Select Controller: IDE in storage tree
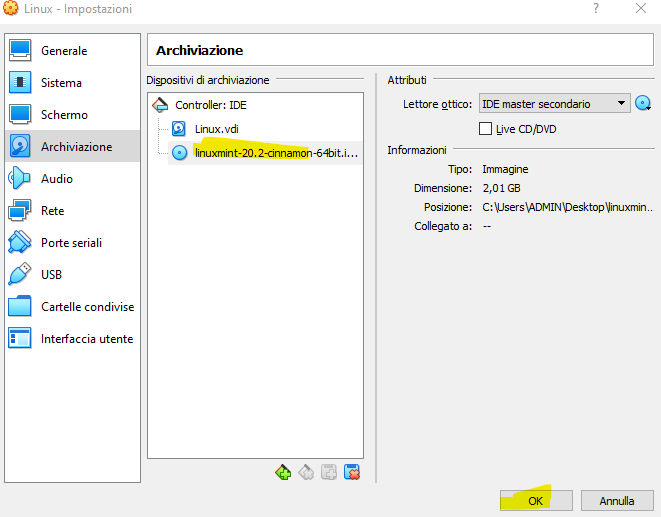The width and height of the screenshot is (661, 517). pyautogui.click(x=211, y=105)
